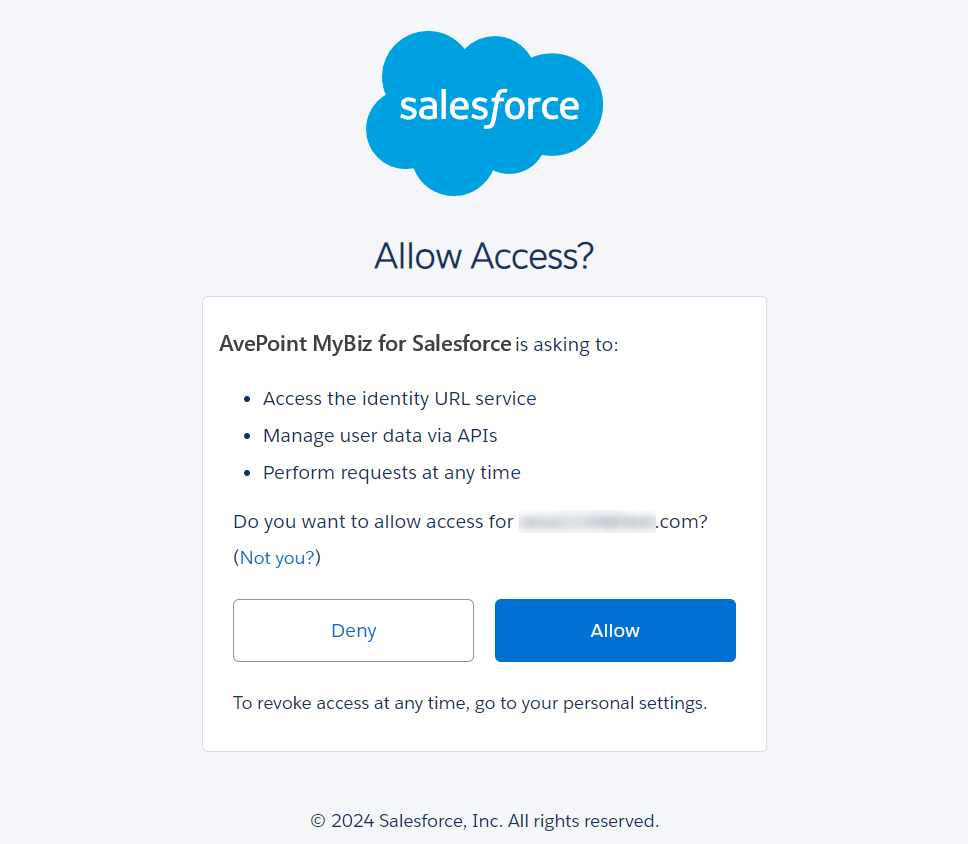The height and width of the screenshot is (844, 968).
Task: Select the is asking to text
Action: [x=564, y=344]
